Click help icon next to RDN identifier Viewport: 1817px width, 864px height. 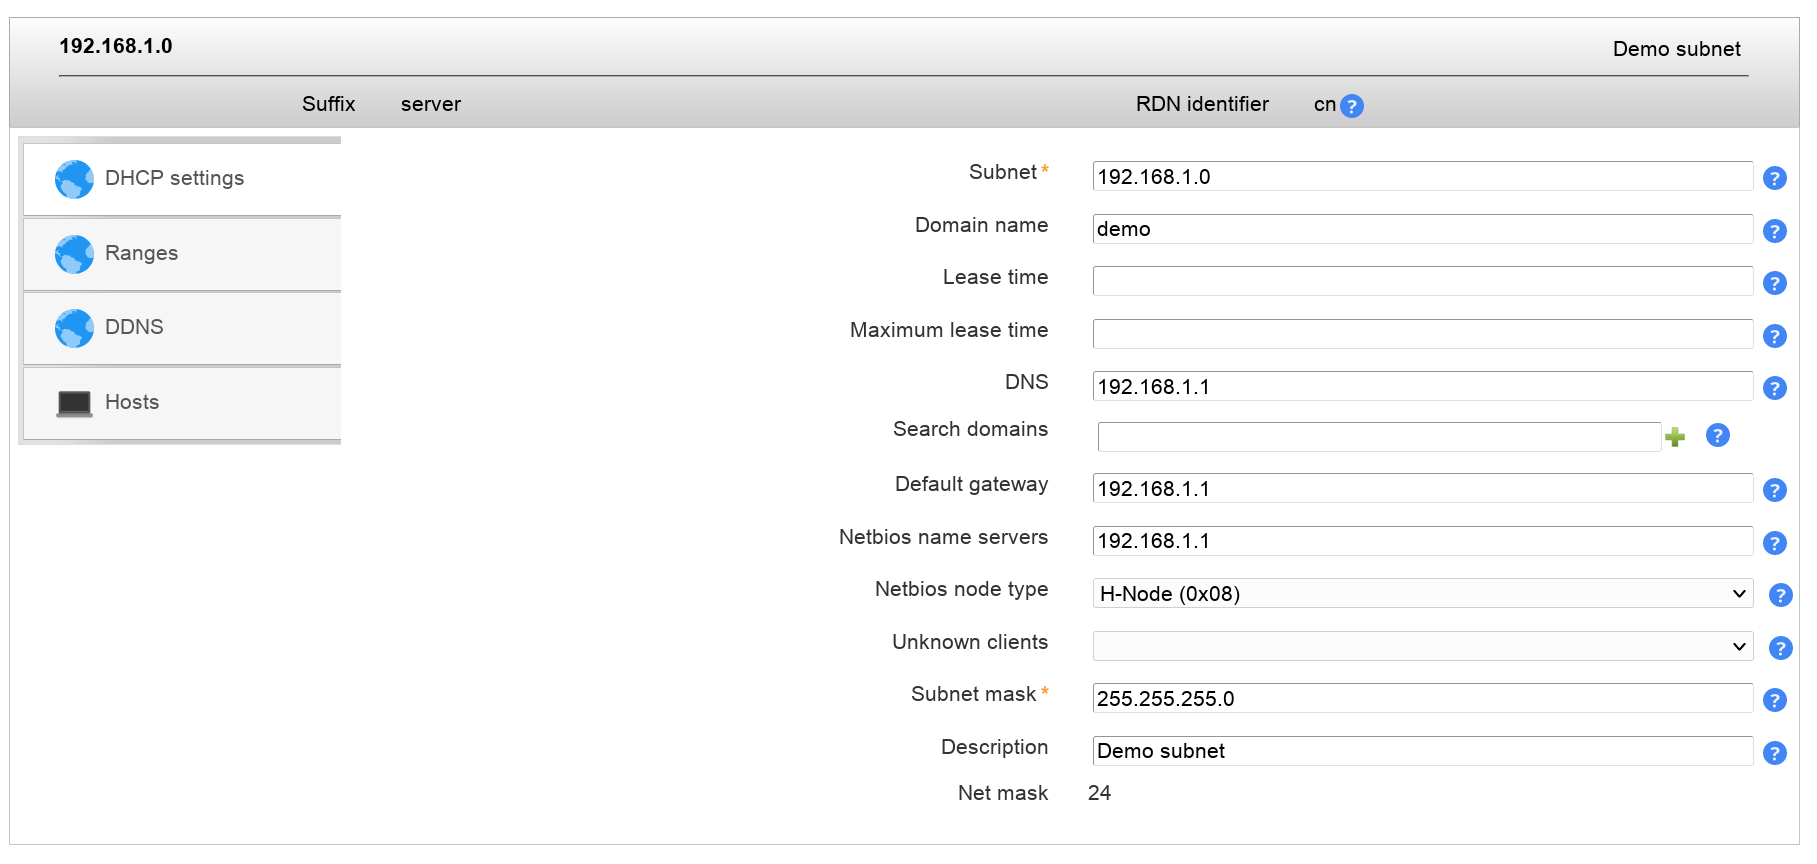click(x=1351, y=106)
